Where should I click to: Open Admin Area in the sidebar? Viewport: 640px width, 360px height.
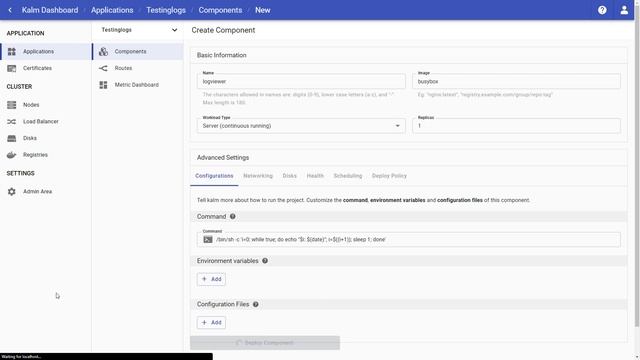[x=38, y=191]
